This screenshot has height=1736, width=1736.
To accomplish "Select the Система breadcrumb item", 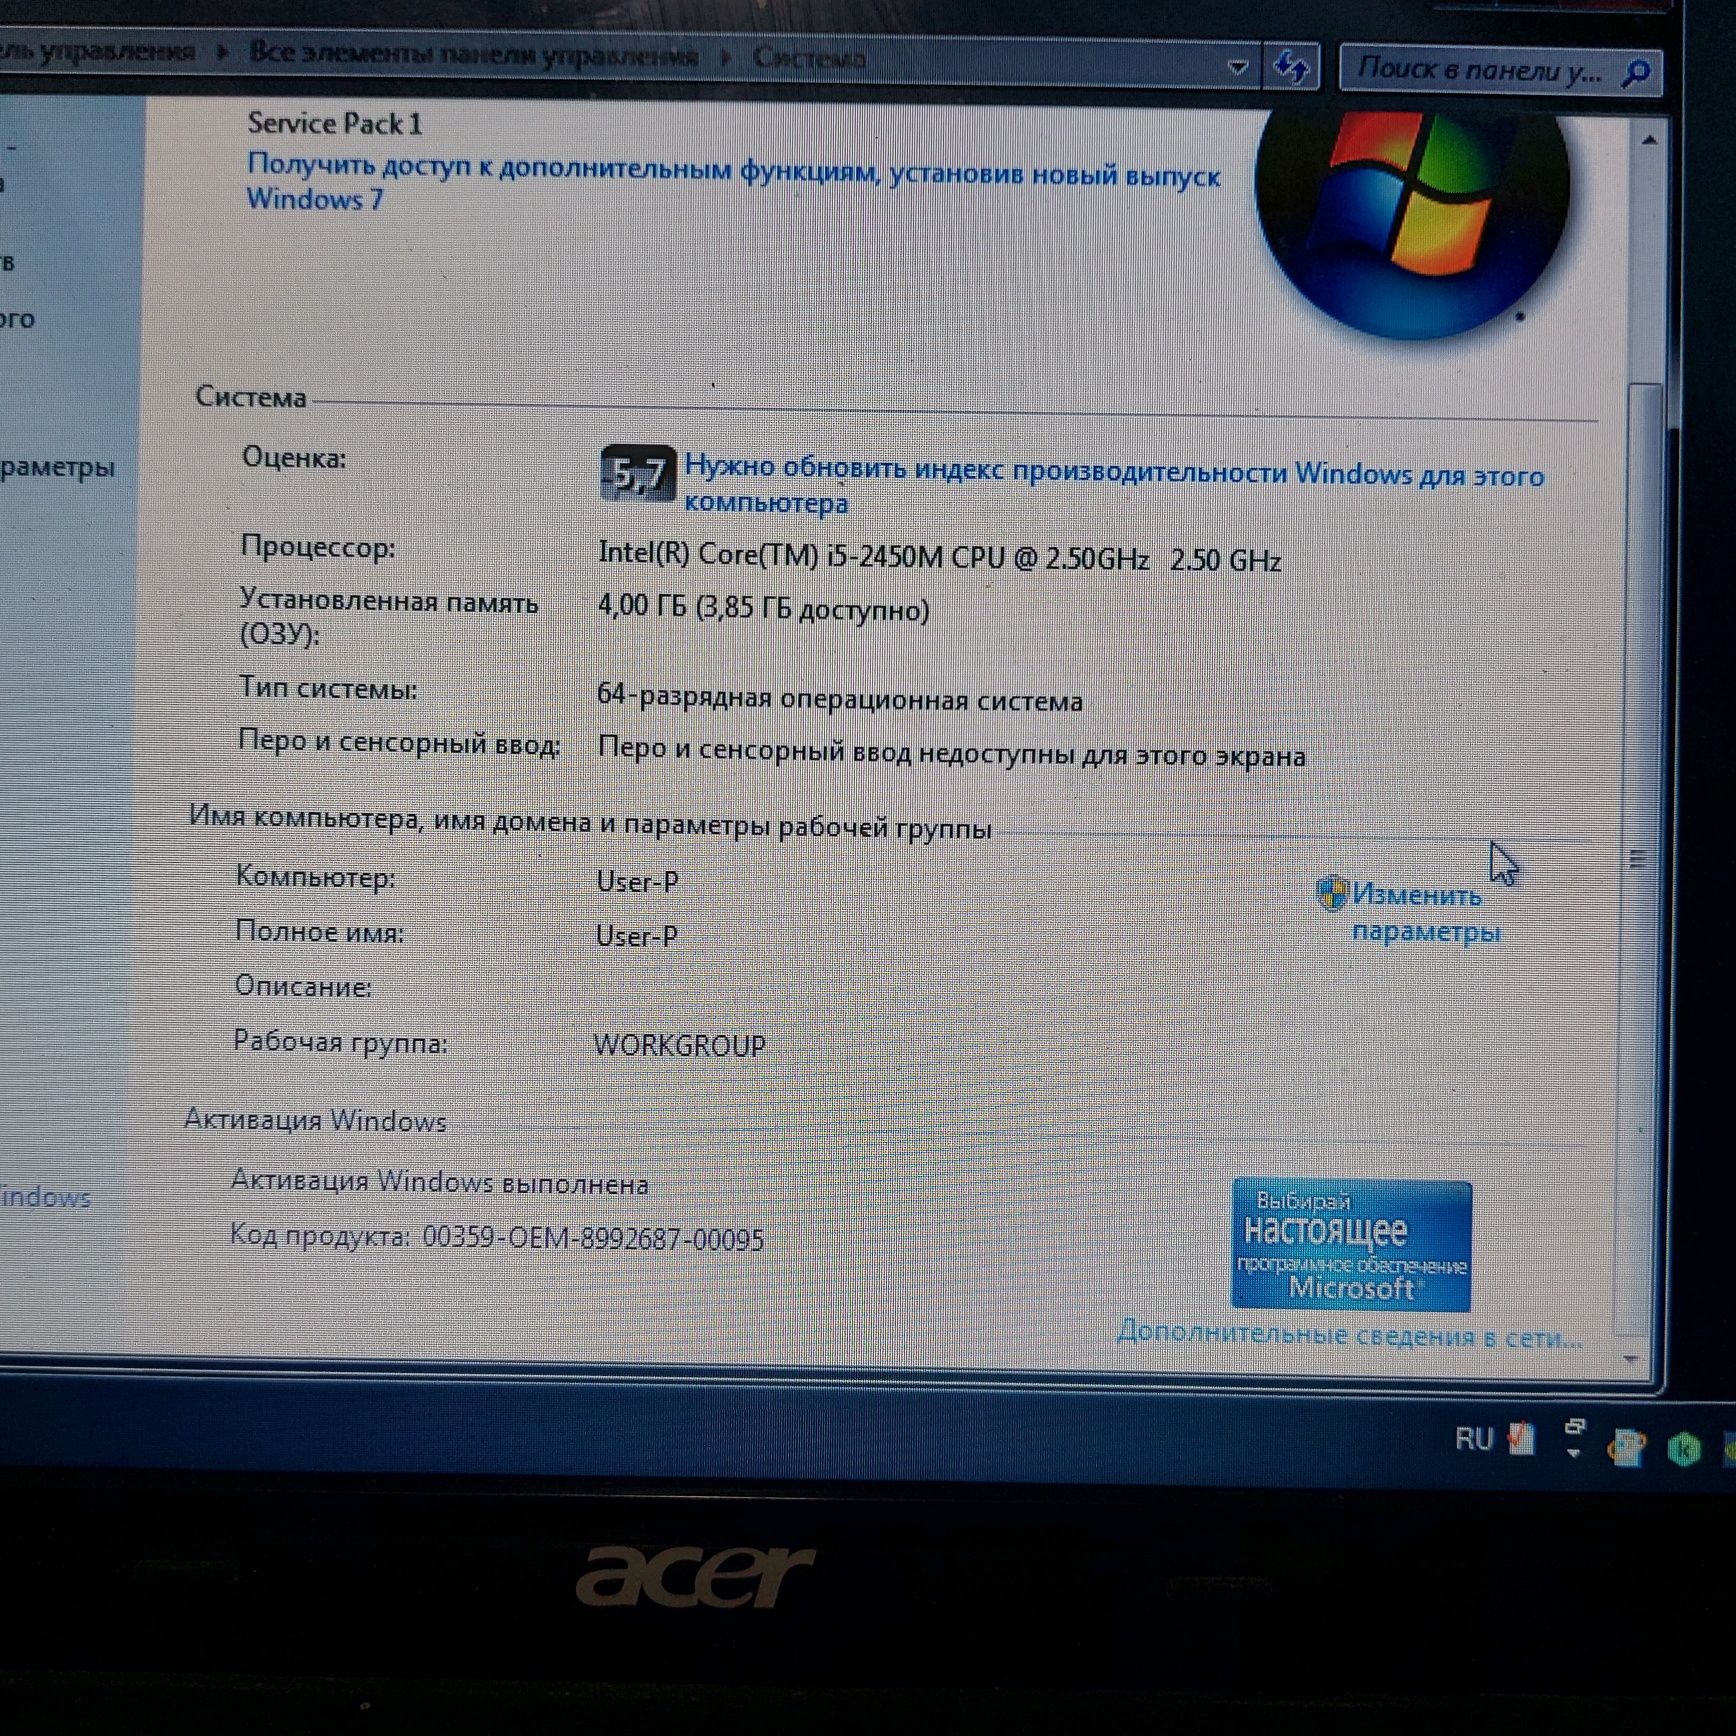I will pyautogui.click(x=808, y=58).
